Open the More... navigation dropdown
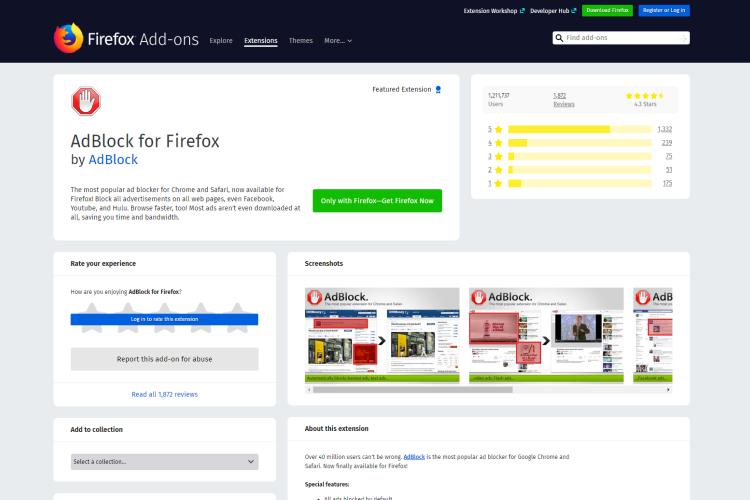750x500 pixels. click(x=338, y=41)
